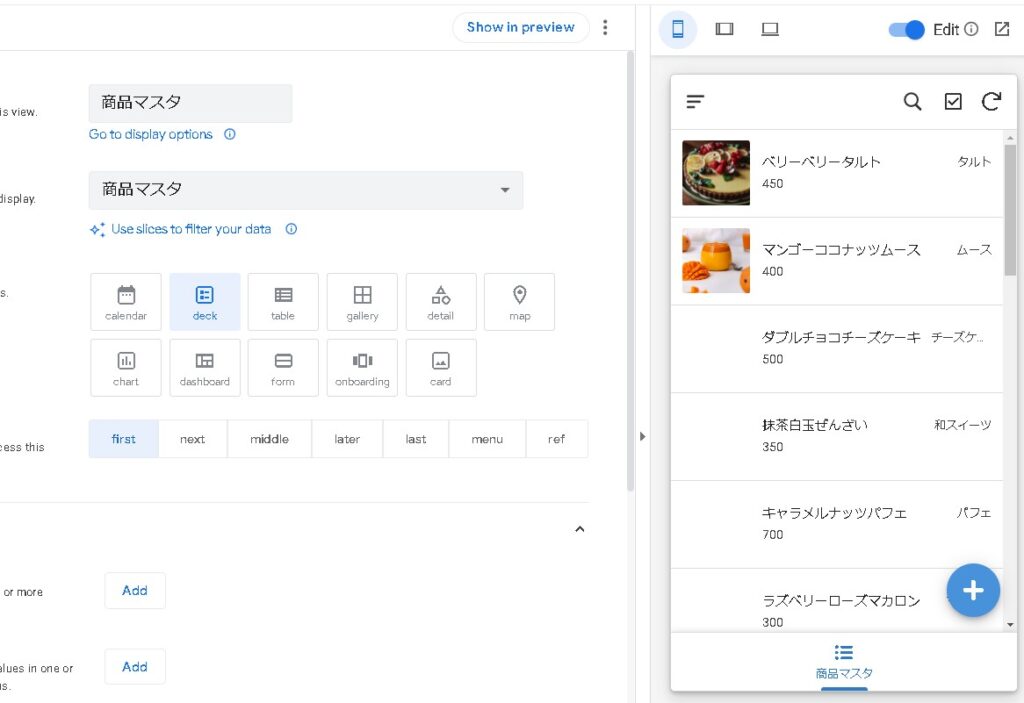Click the Show in preview button

(x=520, y=27)
